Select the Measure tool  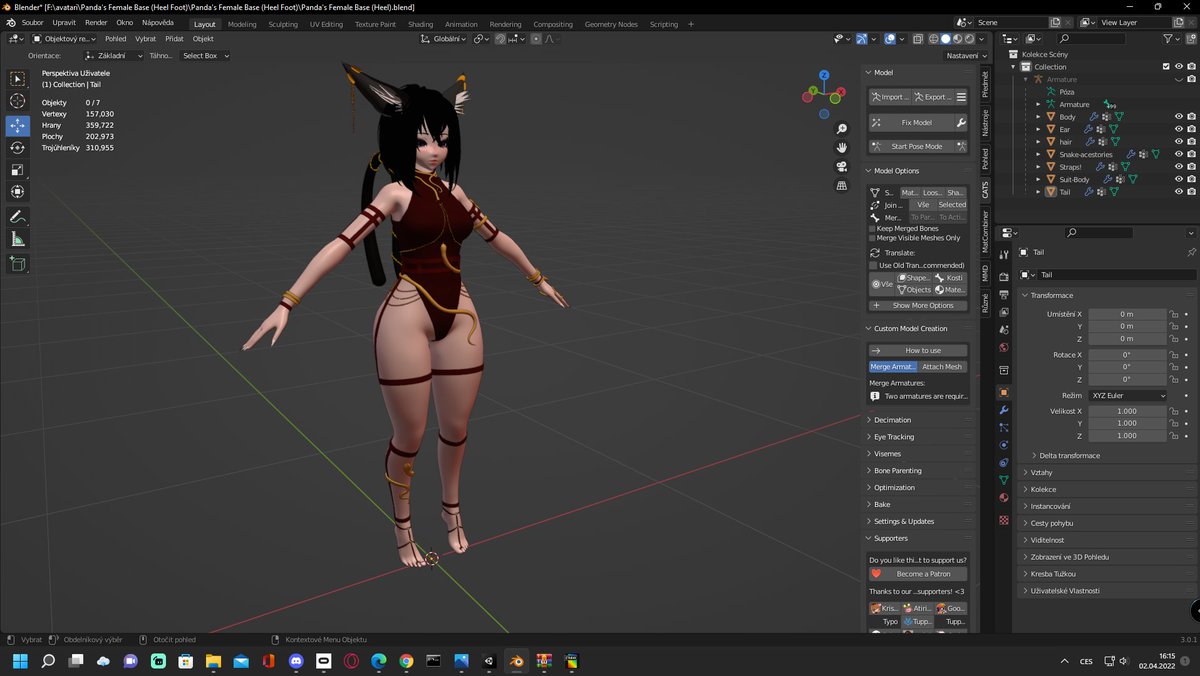point(17,239)
